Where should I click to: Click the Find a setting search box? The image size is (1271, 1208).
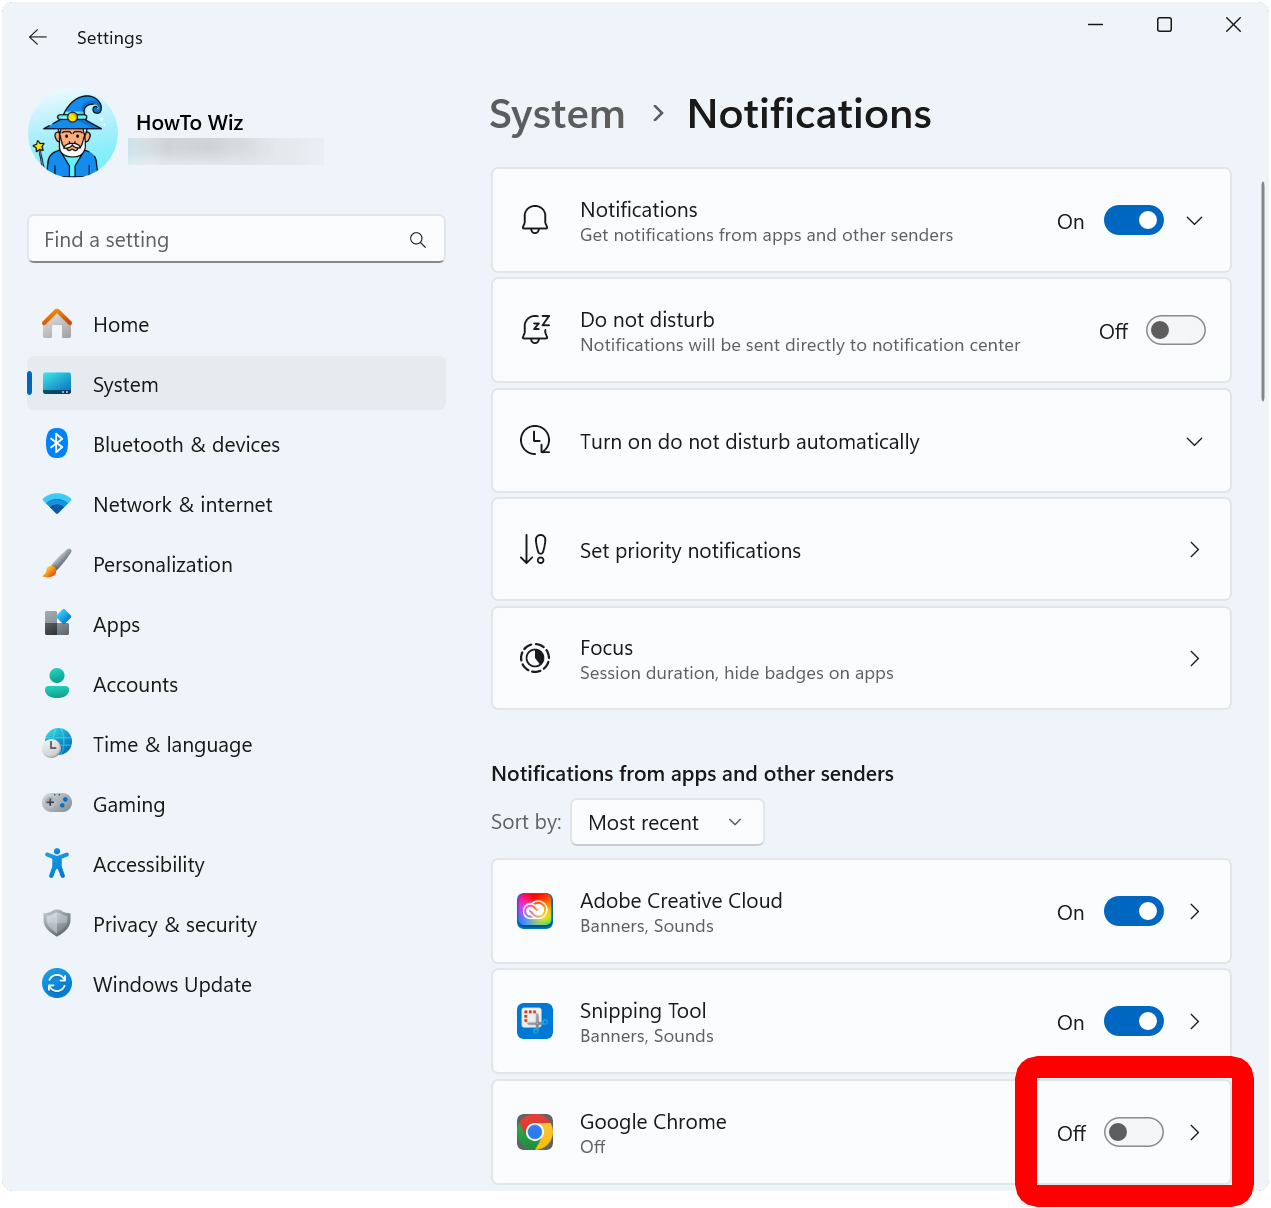coord(236,239)
